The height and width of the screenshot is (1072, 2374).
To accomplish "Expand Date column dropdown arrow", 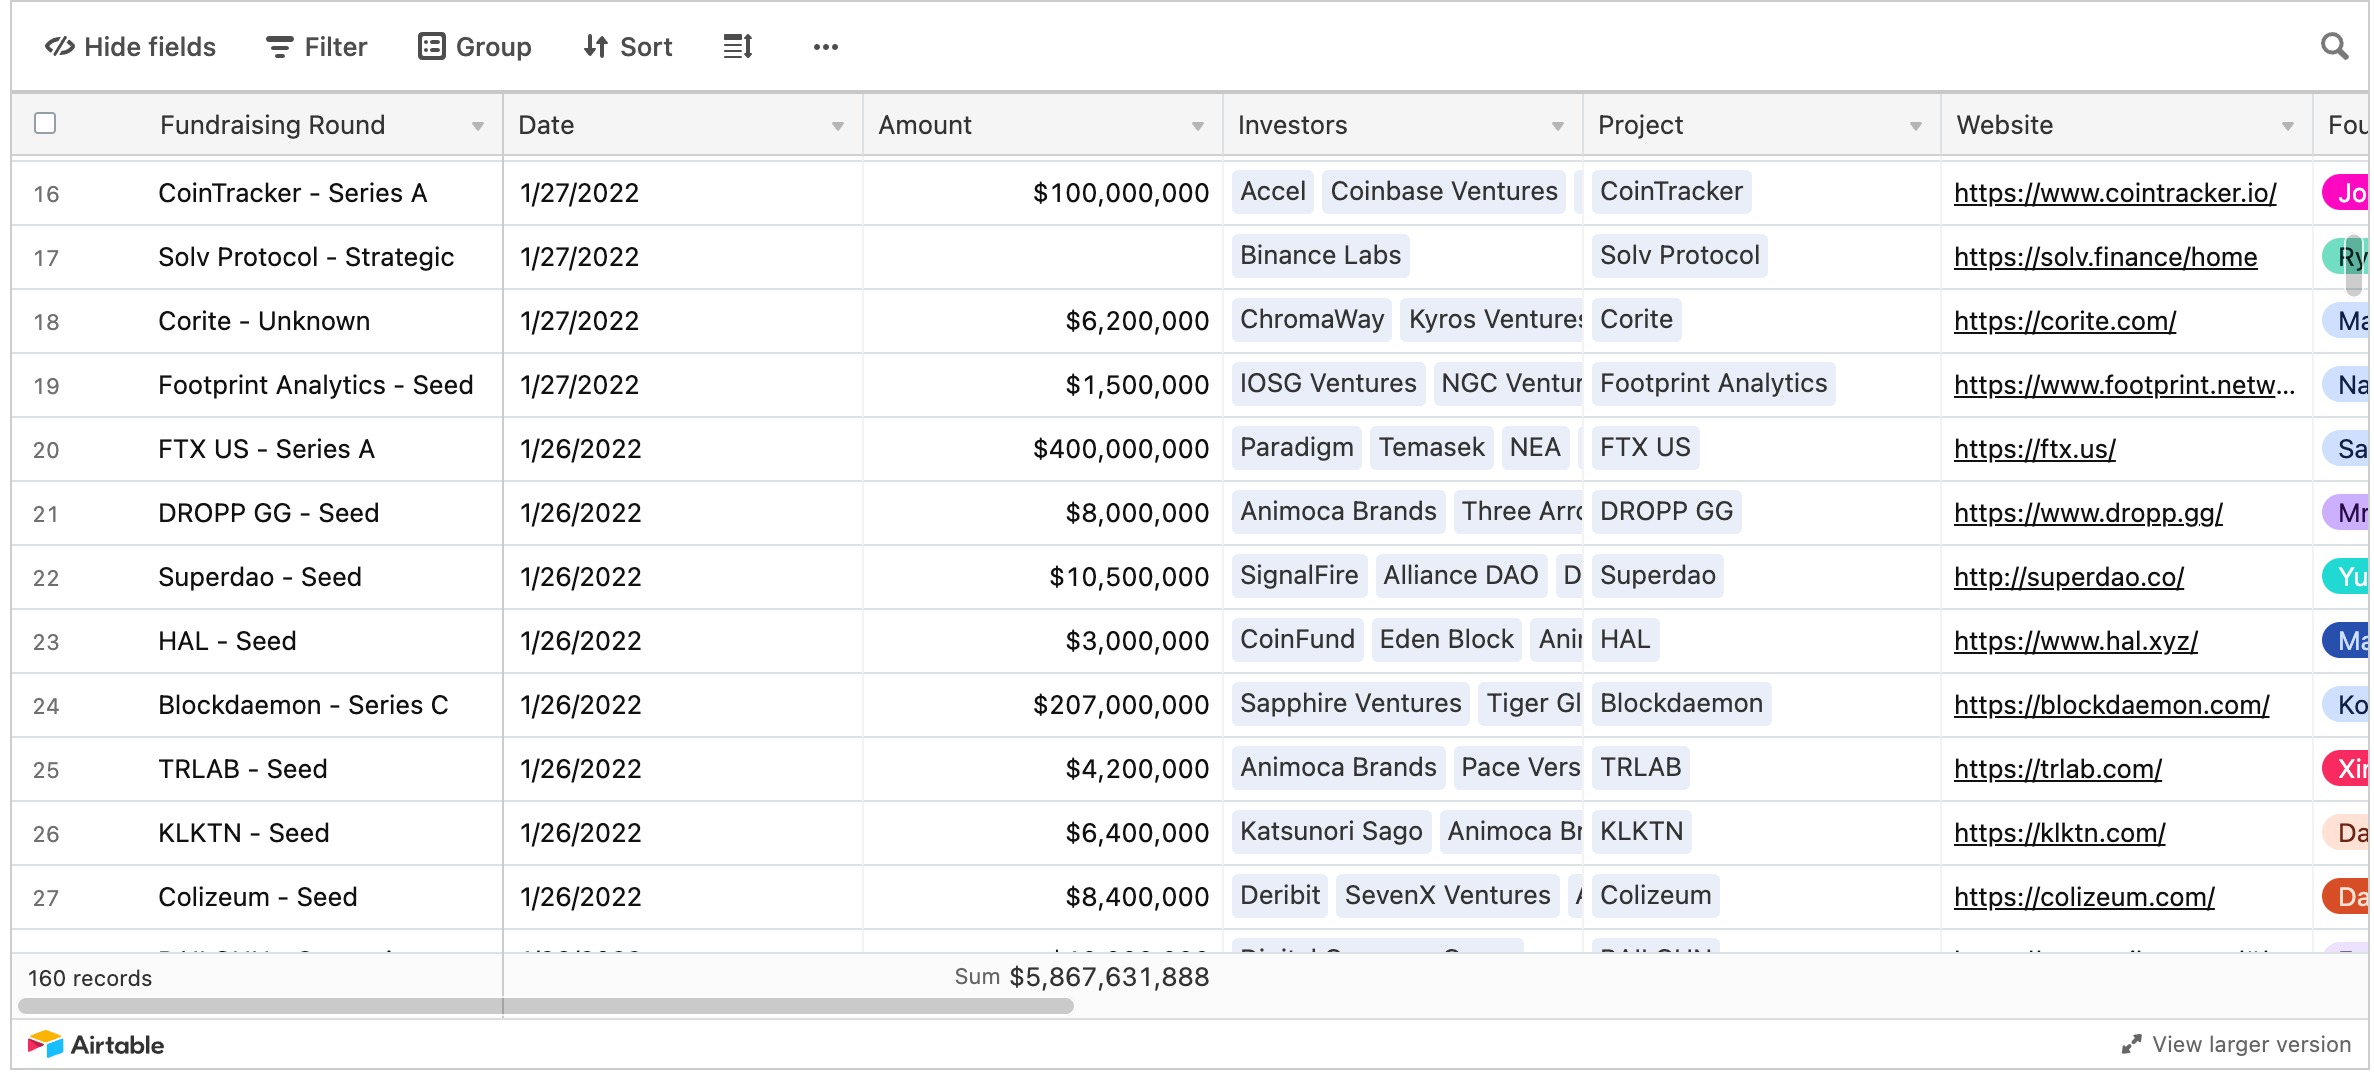I will [x=838, y=126].
